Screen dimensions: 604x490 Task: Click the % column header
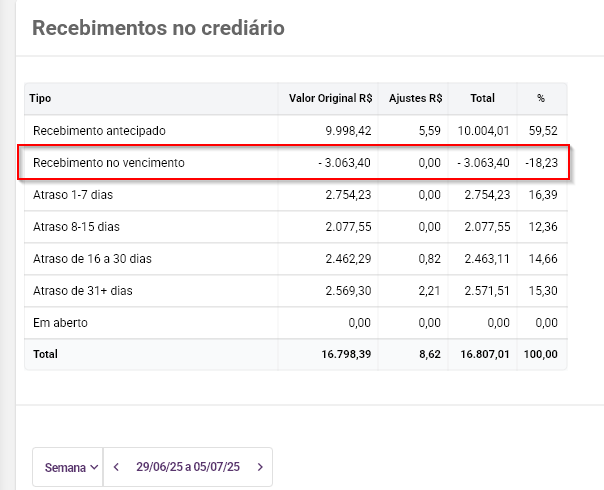(x=541, y=99)
